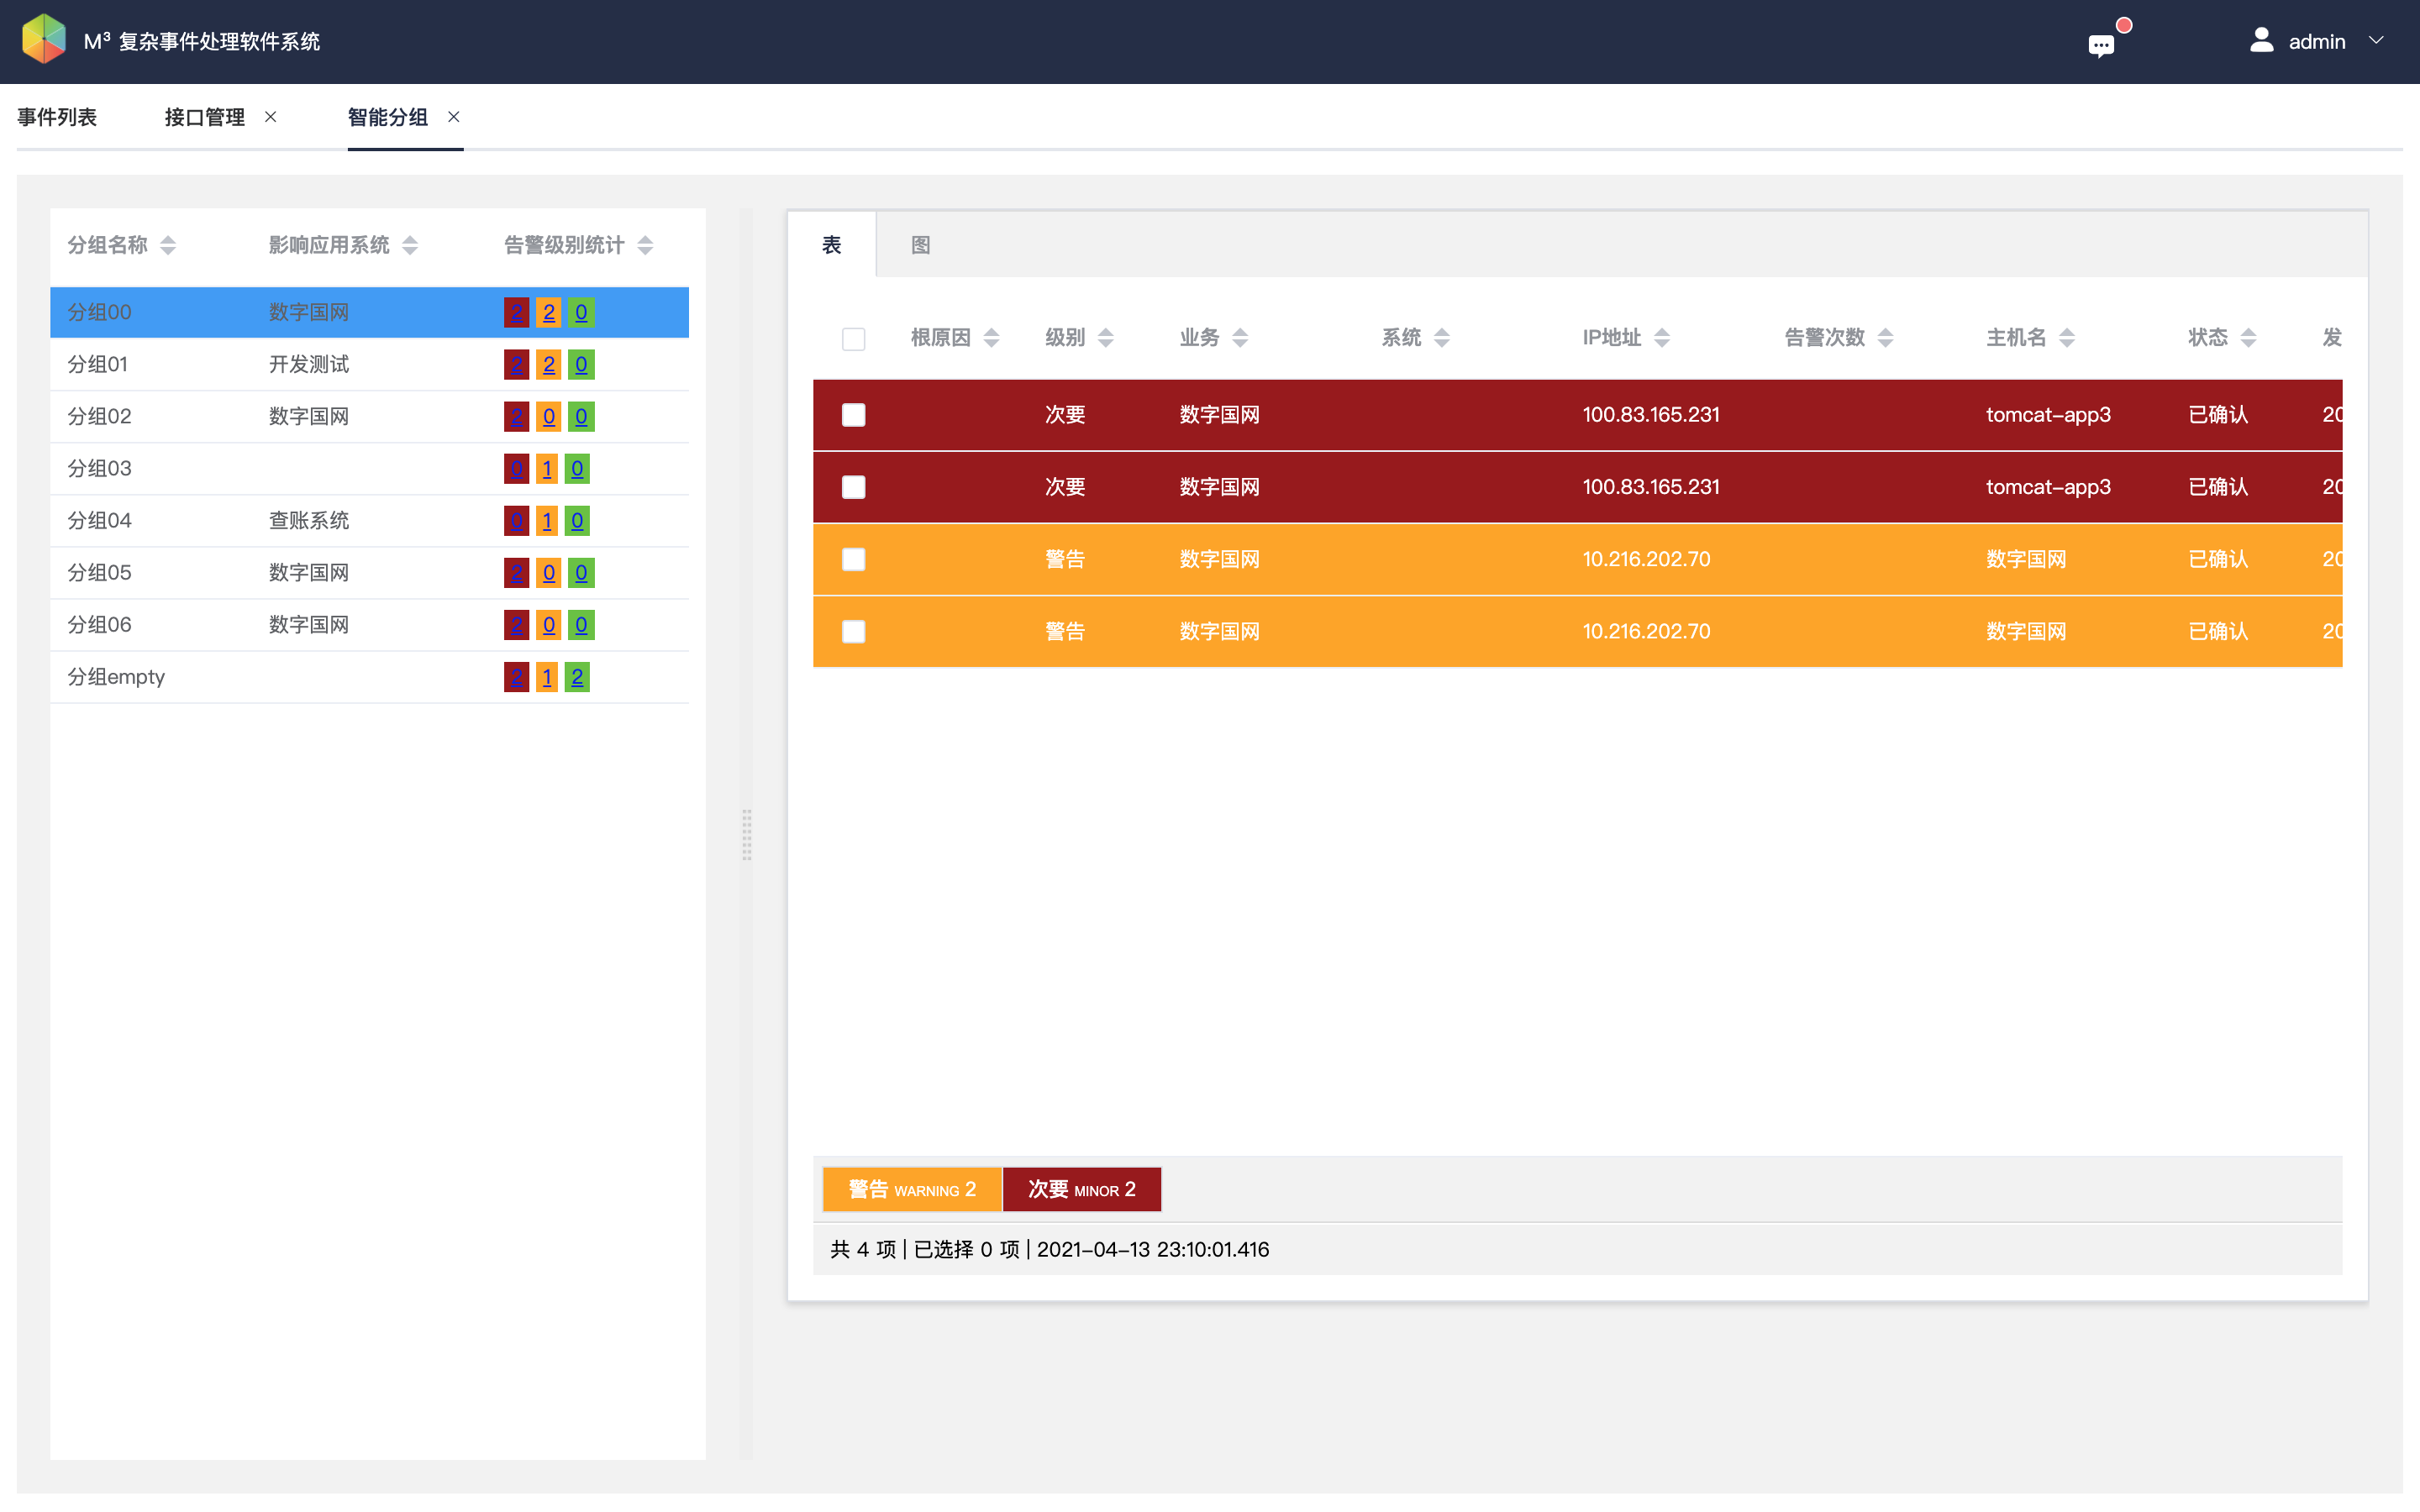Close the 智能分组 tab

[x=454, y=117]
